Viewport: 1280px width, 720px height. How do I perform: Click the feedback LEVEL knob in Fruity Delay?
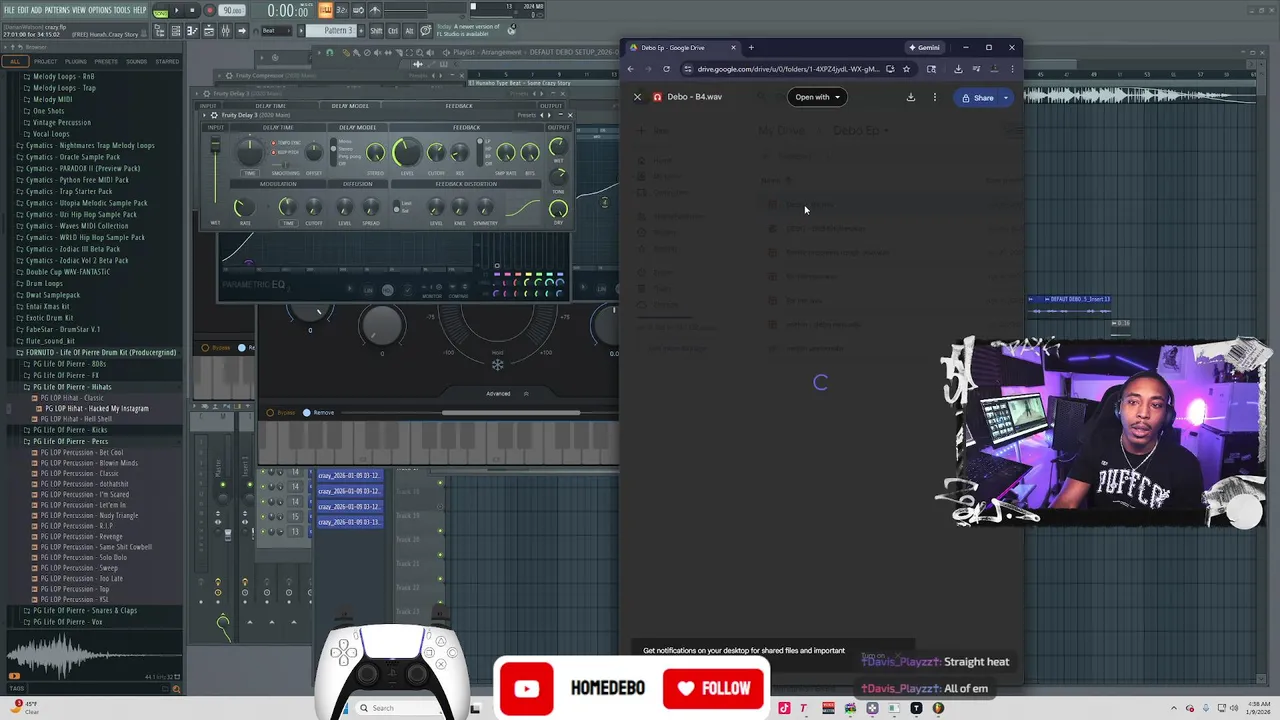406,153
